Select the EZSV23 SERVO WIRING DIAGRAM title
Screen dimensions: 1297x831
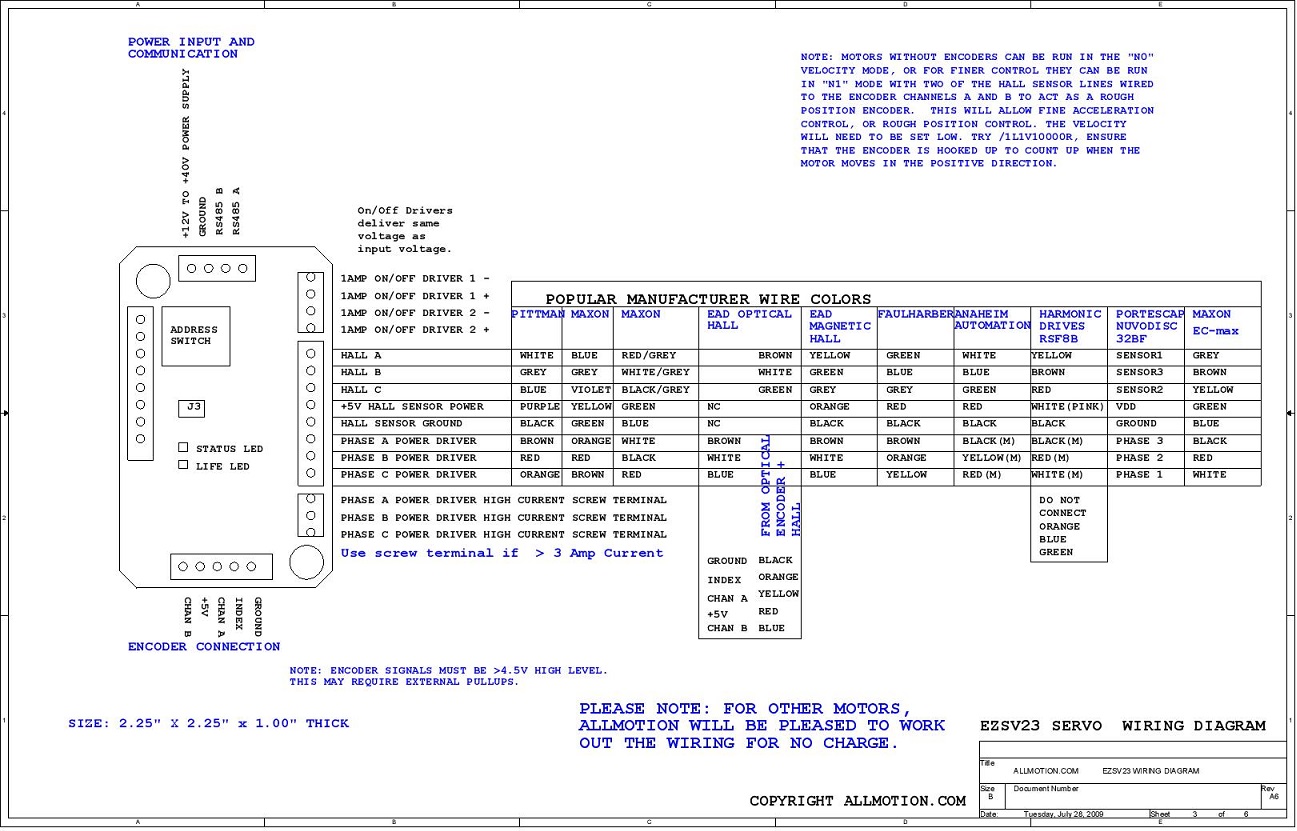tap(1123, 726)
